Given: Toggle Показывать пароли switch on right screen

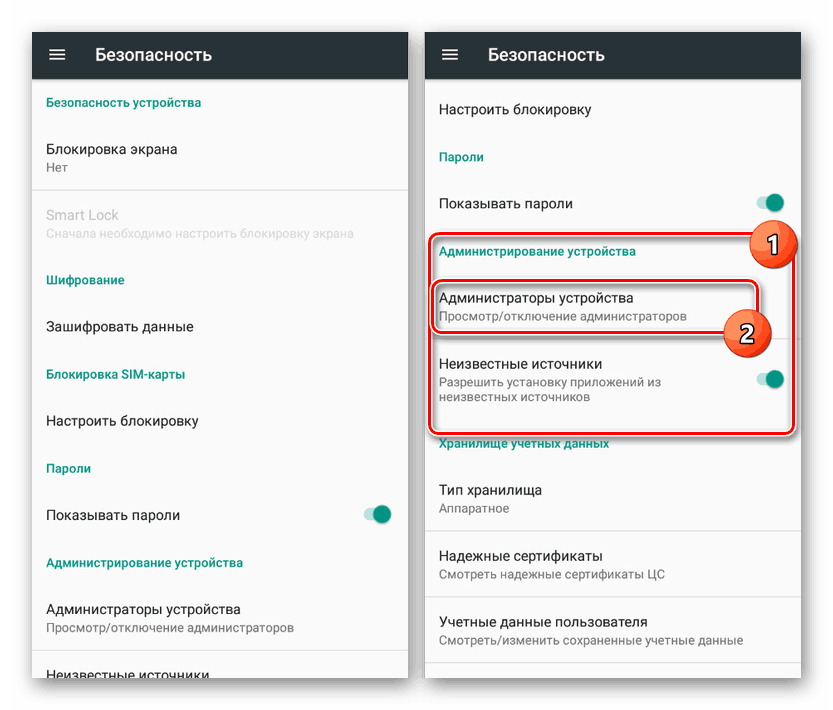Looking at the screenshot, I should click(x=770, y=203).
